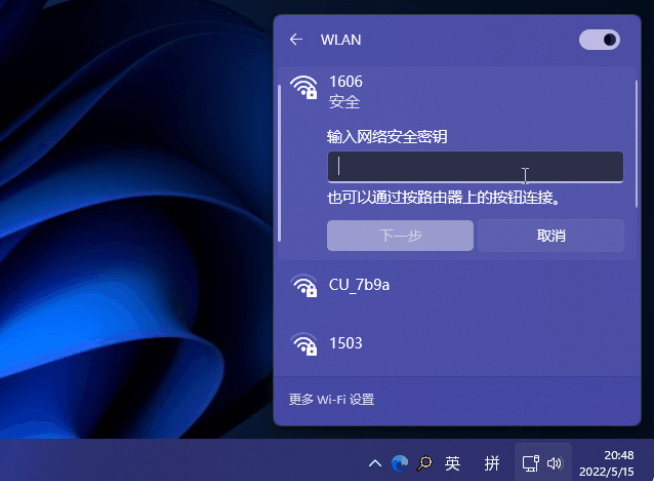
Task: Click the magnifier icon in tray
Action: pos(425,463)
